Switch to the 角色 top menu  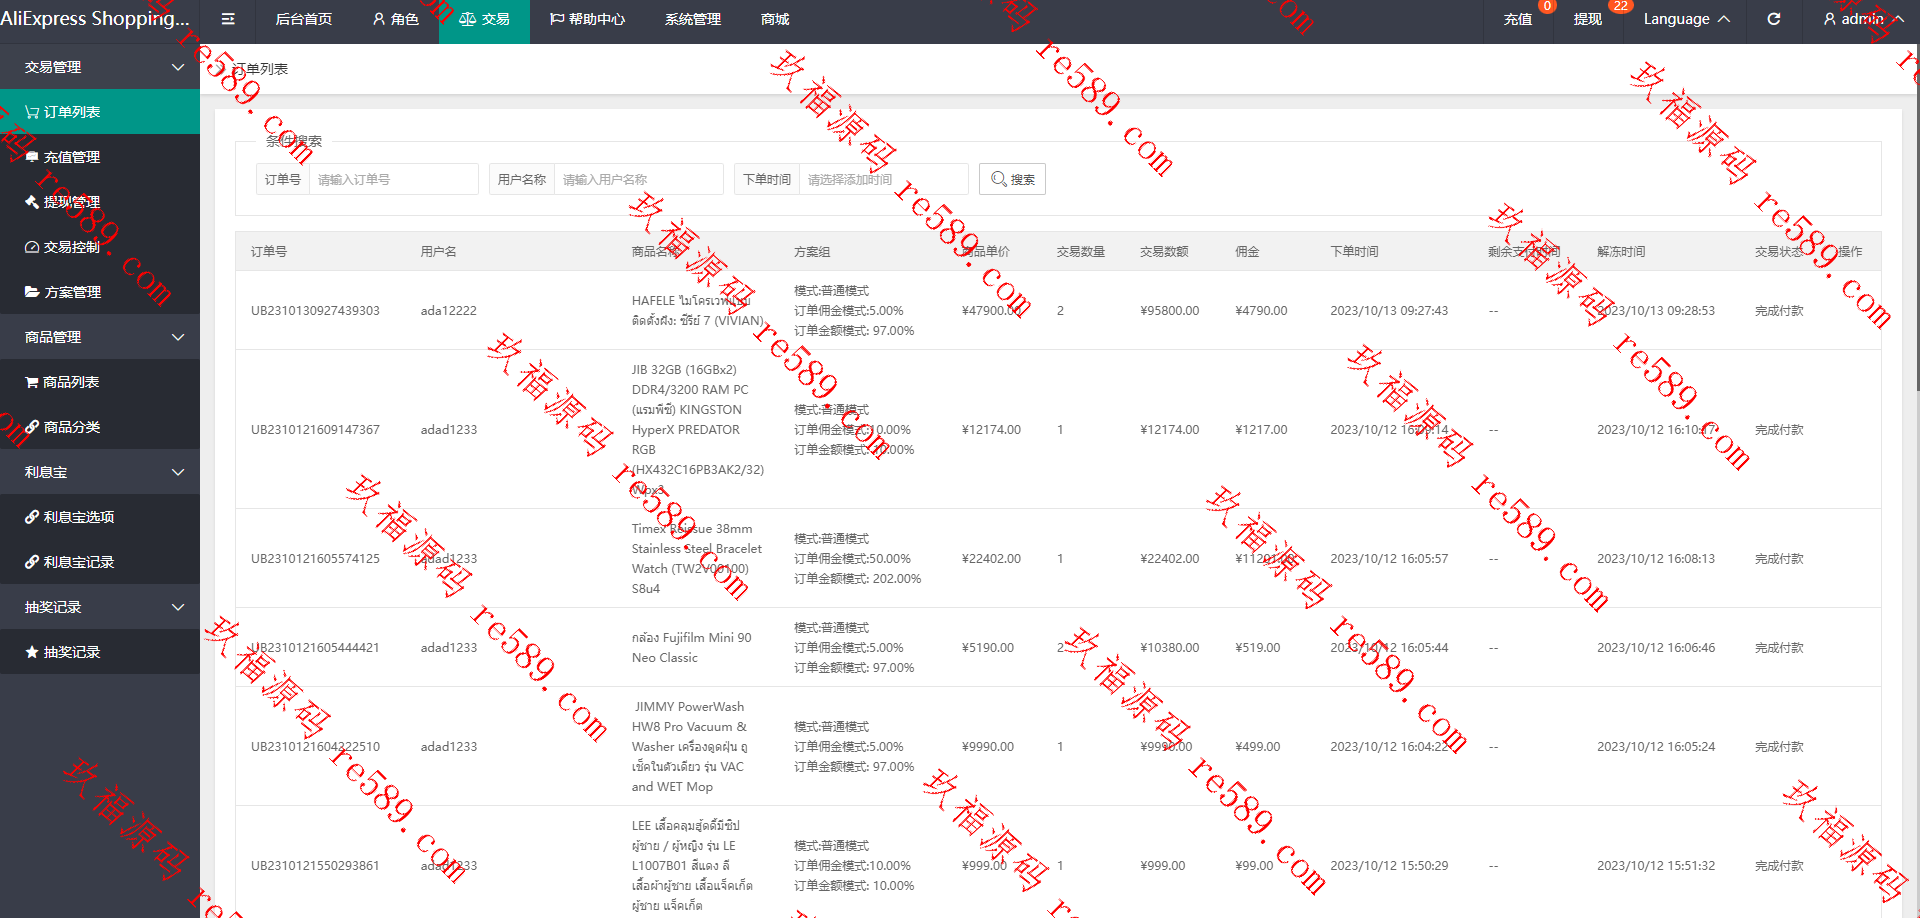click(395, 19)
